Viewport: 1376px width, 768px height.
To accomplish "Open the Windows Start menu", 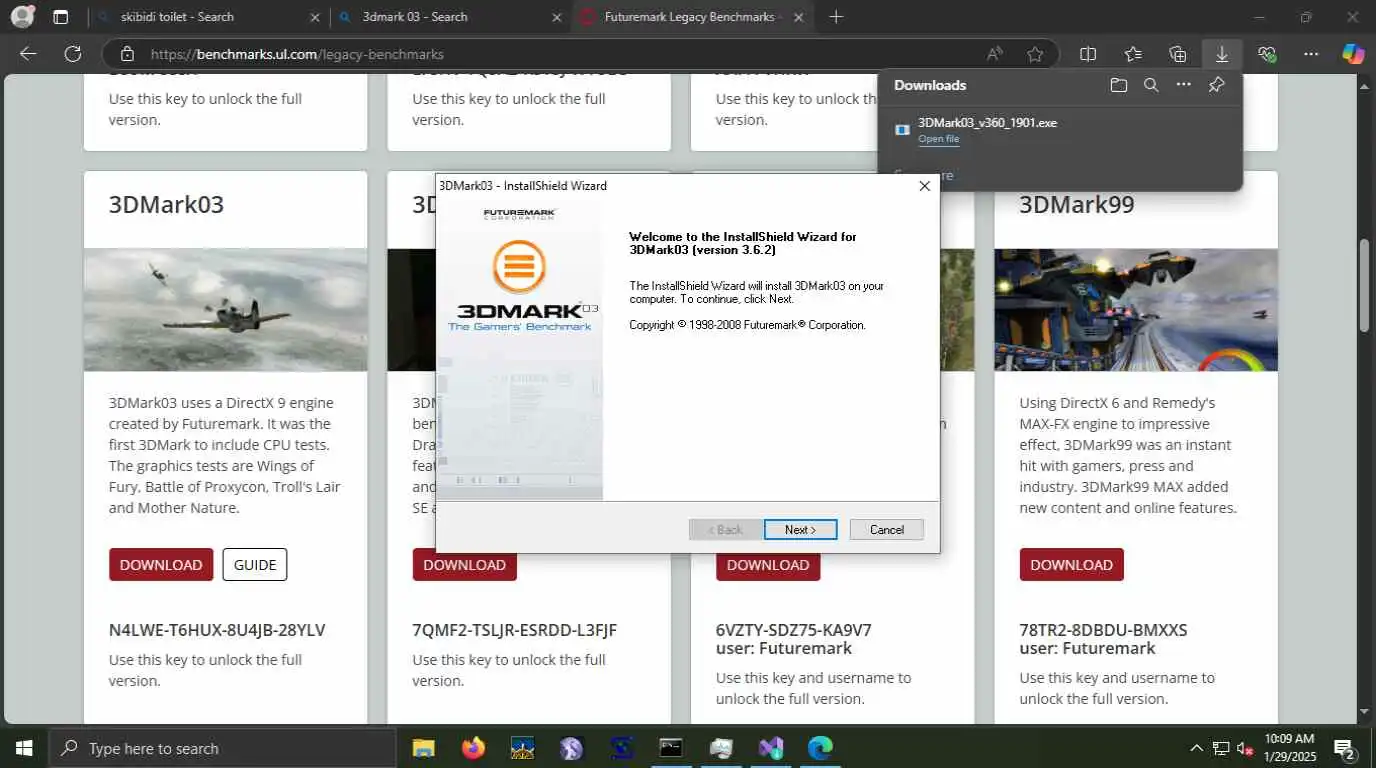I will (x=23, y=748).
